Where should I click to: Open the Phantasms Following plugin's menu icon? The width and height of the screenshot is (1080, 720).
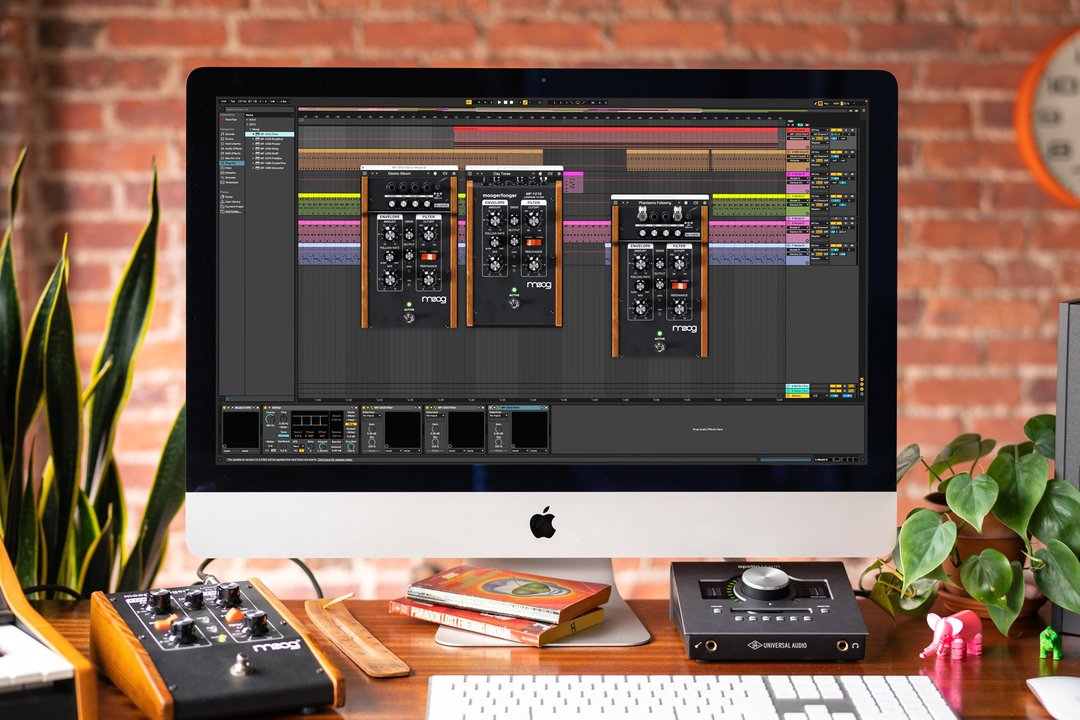pos(616,203)
